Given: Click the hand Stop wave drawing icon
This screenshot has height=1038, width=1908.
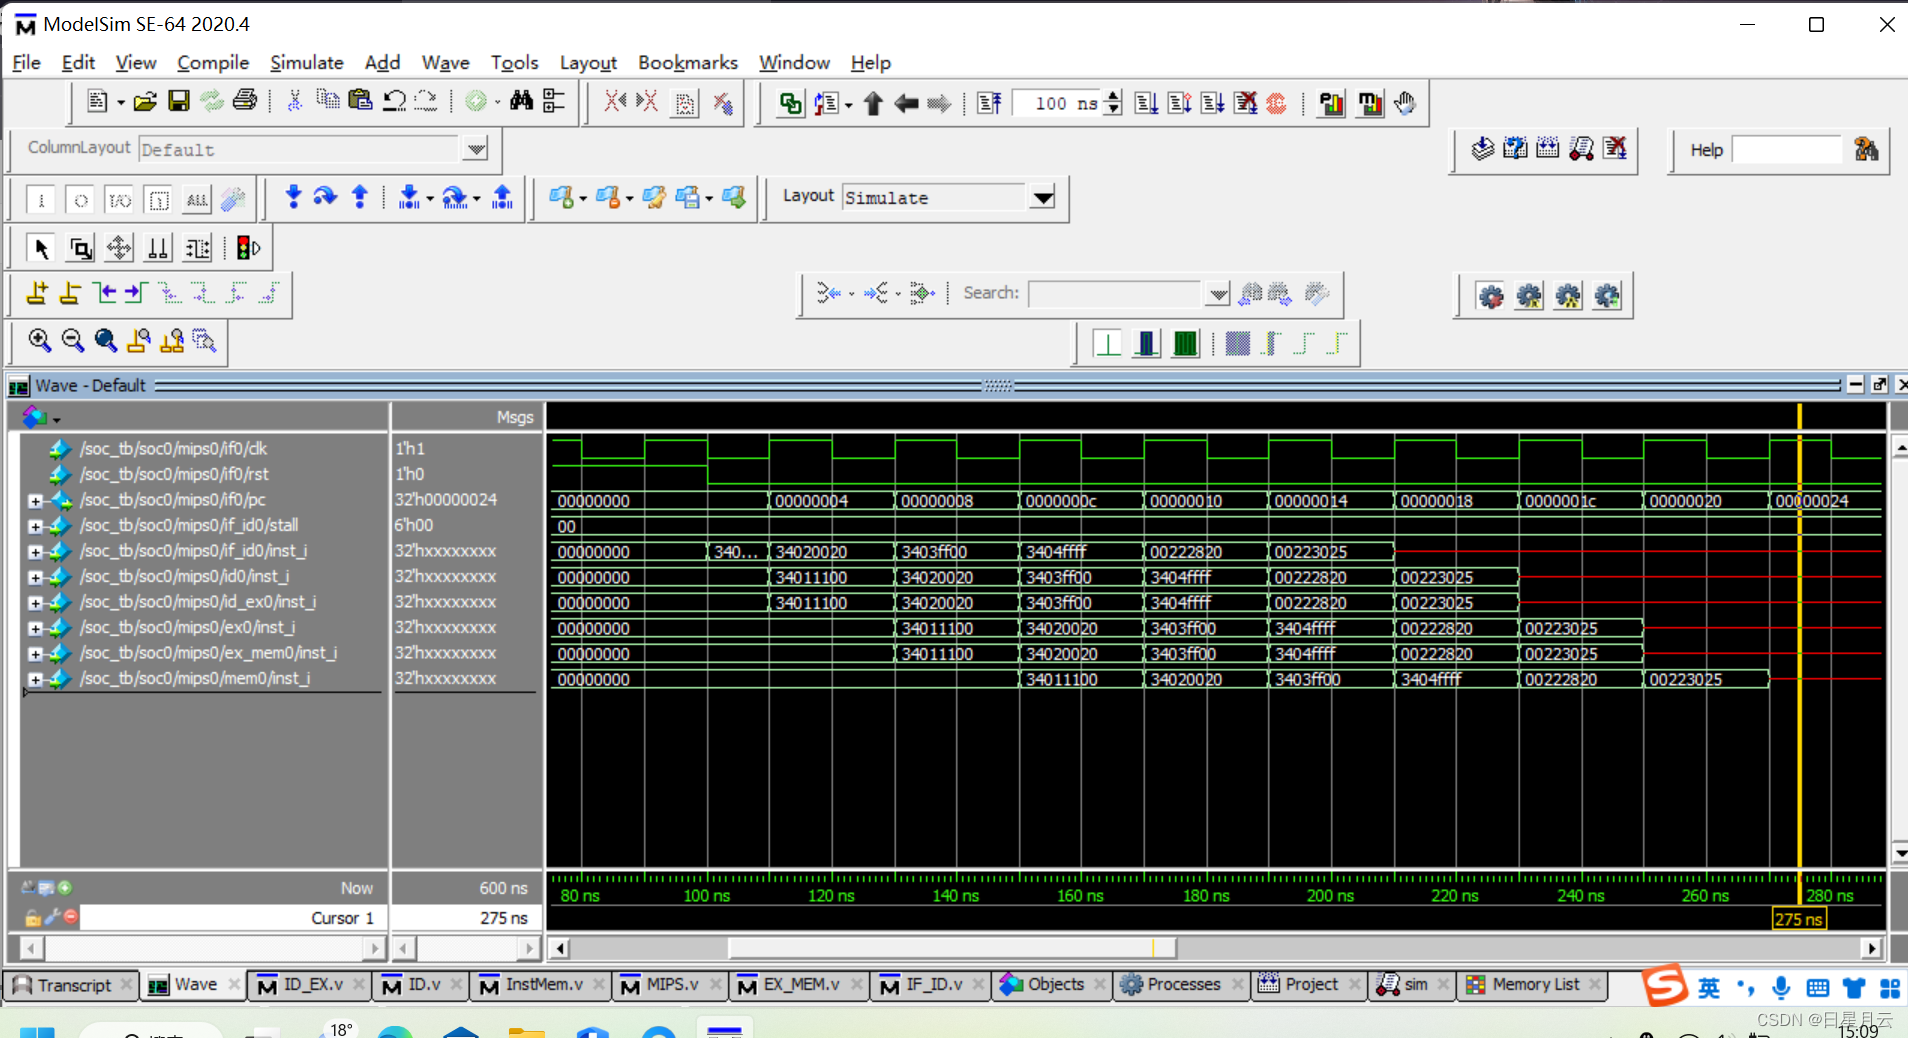Looking at the screenshot, I should [x=1405, y=103].
